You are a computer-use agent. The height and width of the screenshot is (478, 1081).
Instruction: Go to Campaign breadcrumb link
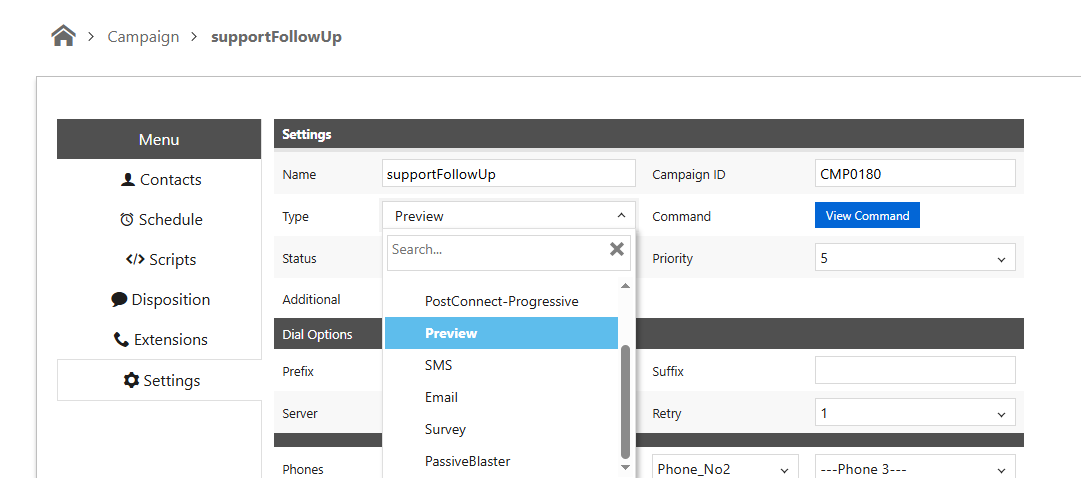pos(143,37)
